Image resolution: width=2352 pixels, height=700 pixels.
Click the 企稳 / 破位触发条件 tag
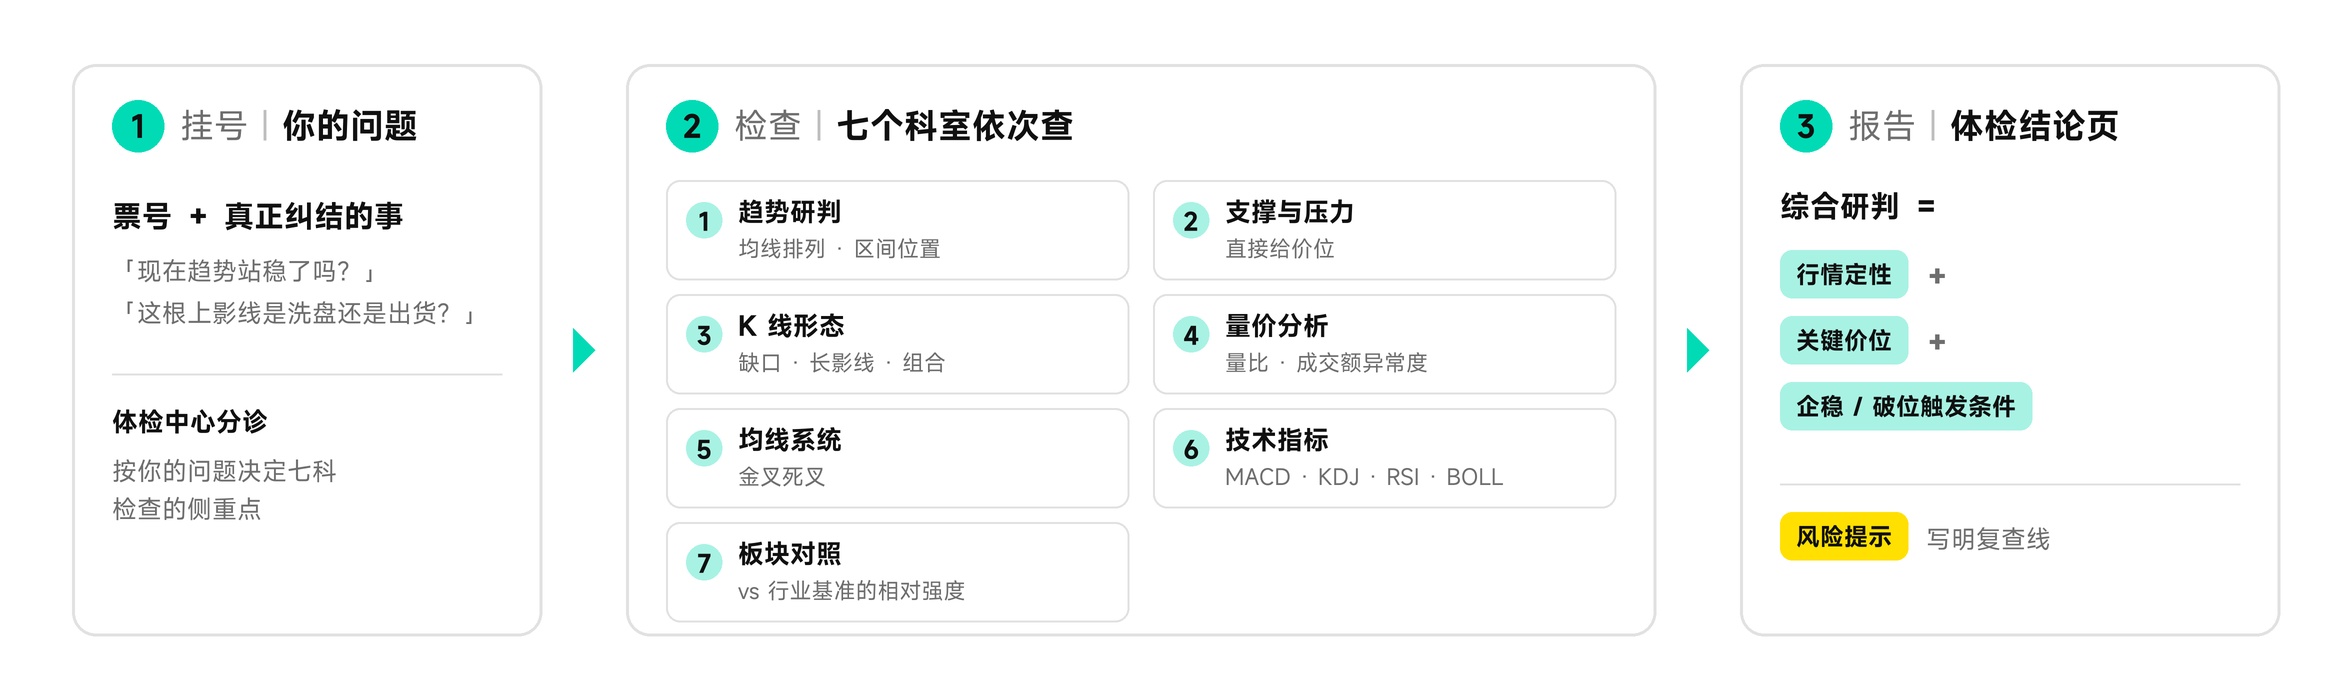click(x=1906, y=406)
